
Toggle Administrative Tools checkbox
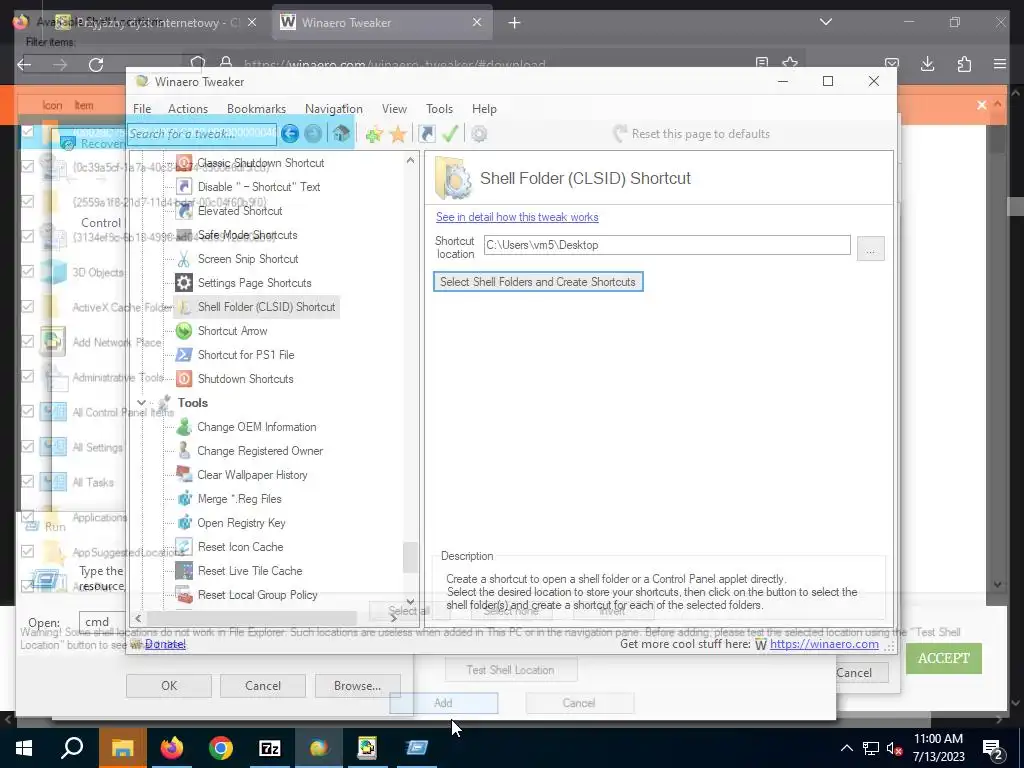pyautogui.click(x=27, y=377)
